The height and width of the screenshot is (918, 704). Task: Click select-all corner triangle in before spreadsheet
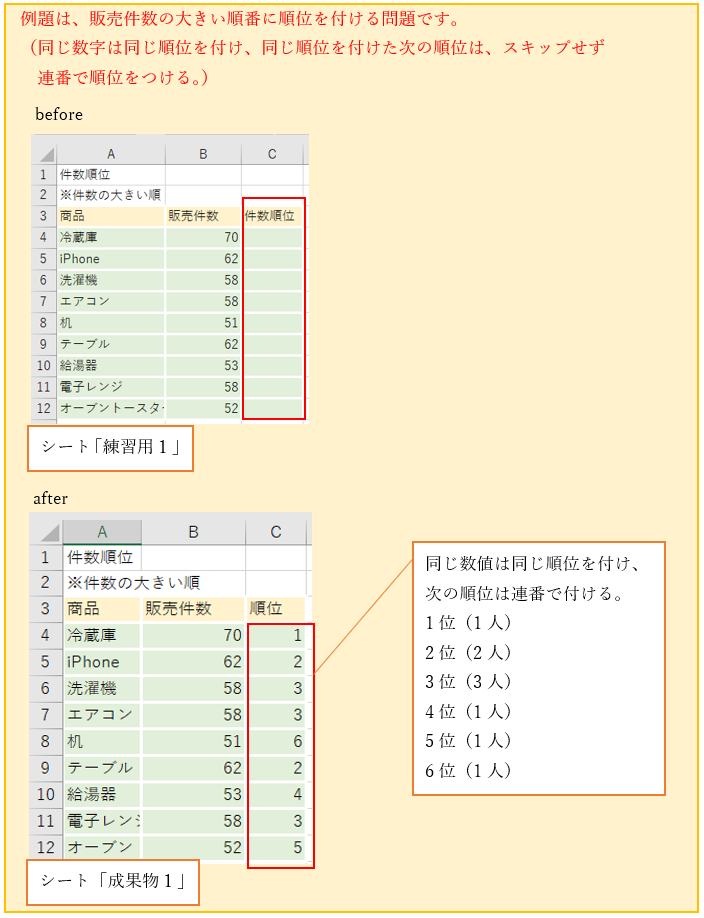[45, 154]
